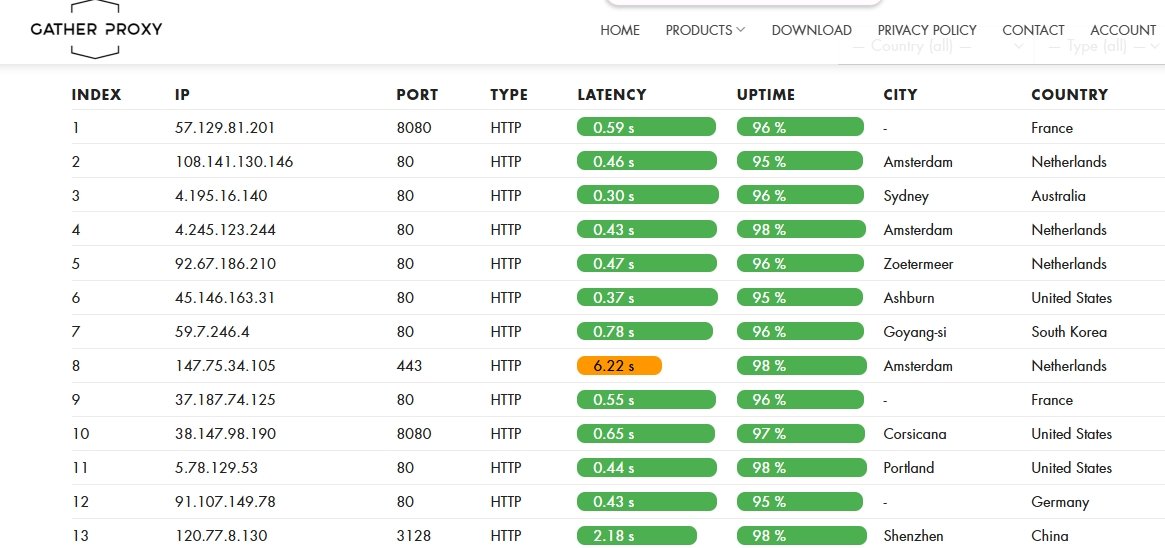1165x548 pixels.
Task: Go to the DOWNLOAD page
Action: pos(811,30)
